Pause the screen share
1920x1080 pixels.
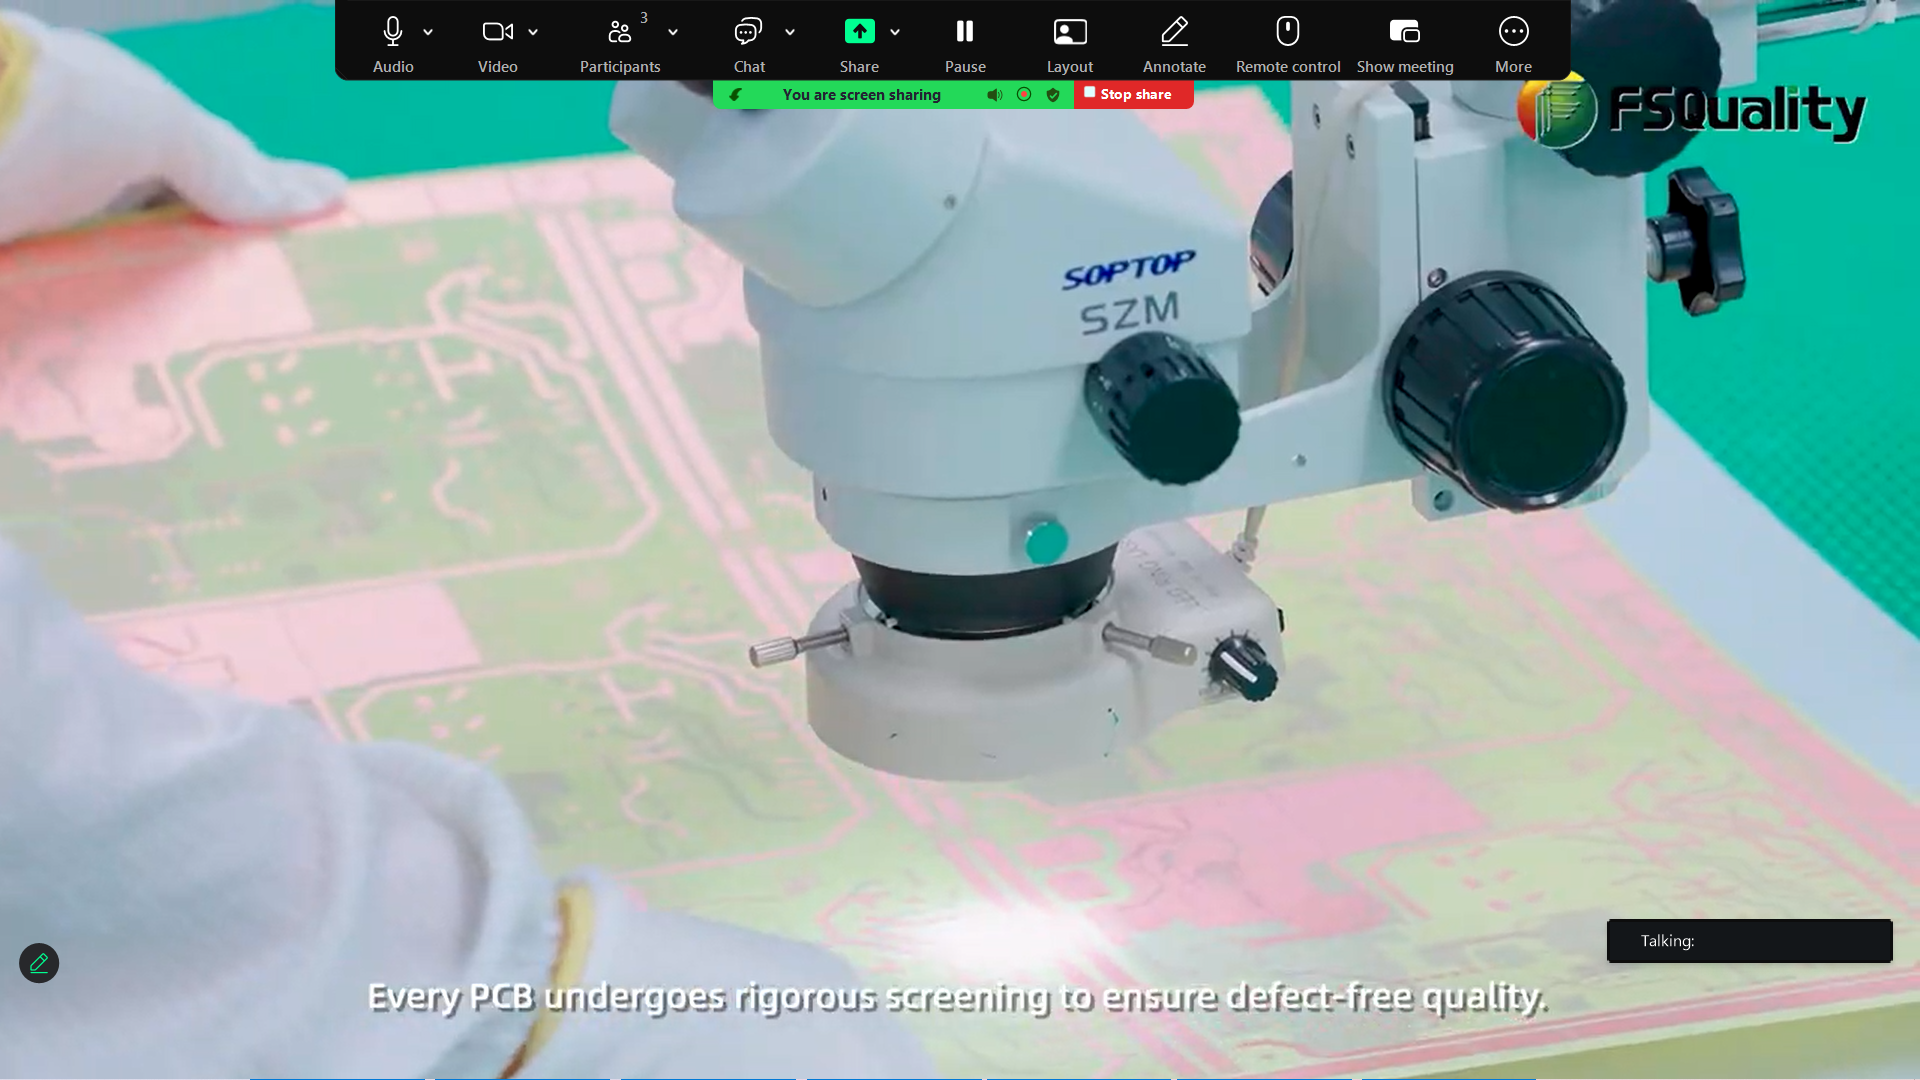965,32
